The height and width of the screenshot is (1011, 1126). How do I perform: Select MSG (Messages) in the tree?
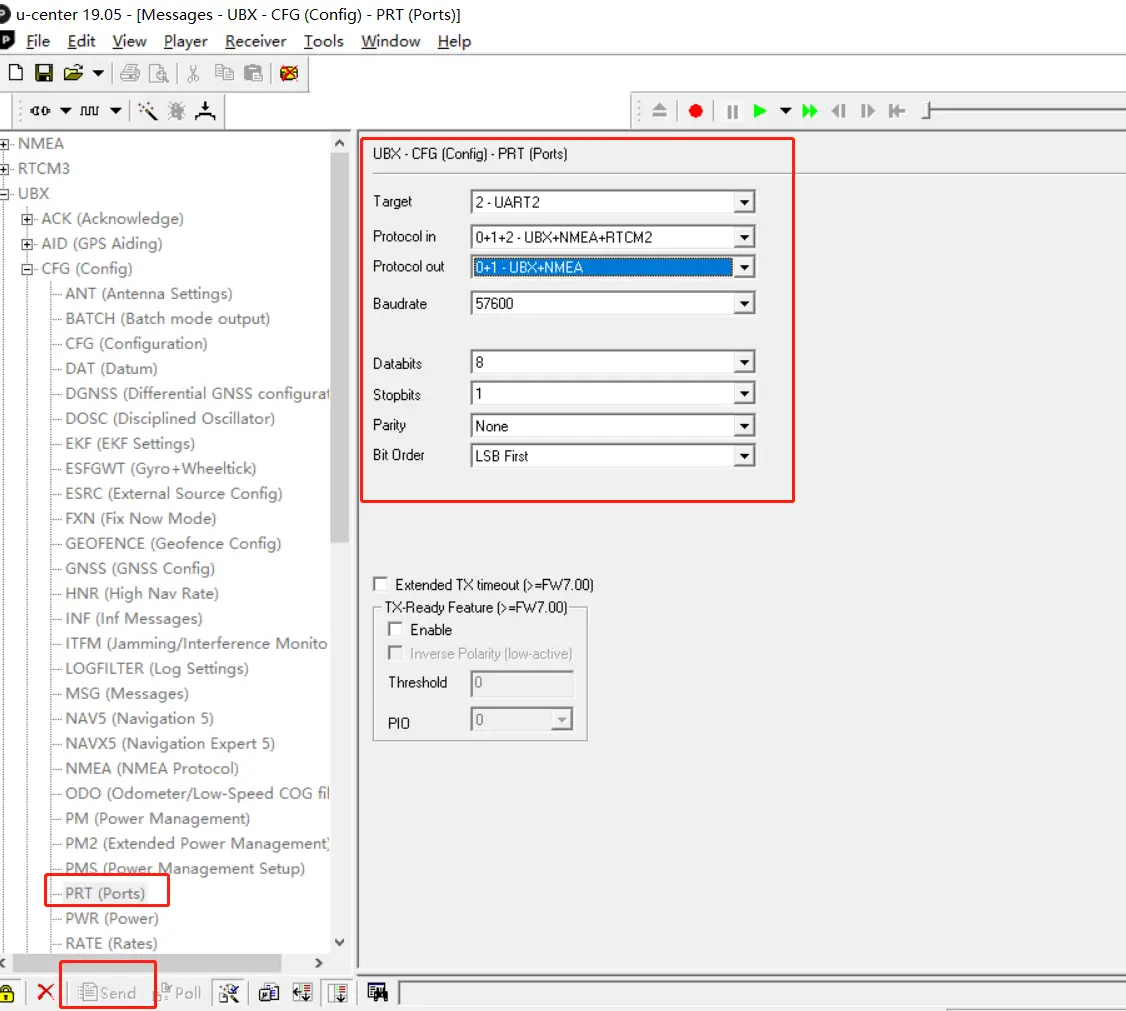click(x=126, y=693)
